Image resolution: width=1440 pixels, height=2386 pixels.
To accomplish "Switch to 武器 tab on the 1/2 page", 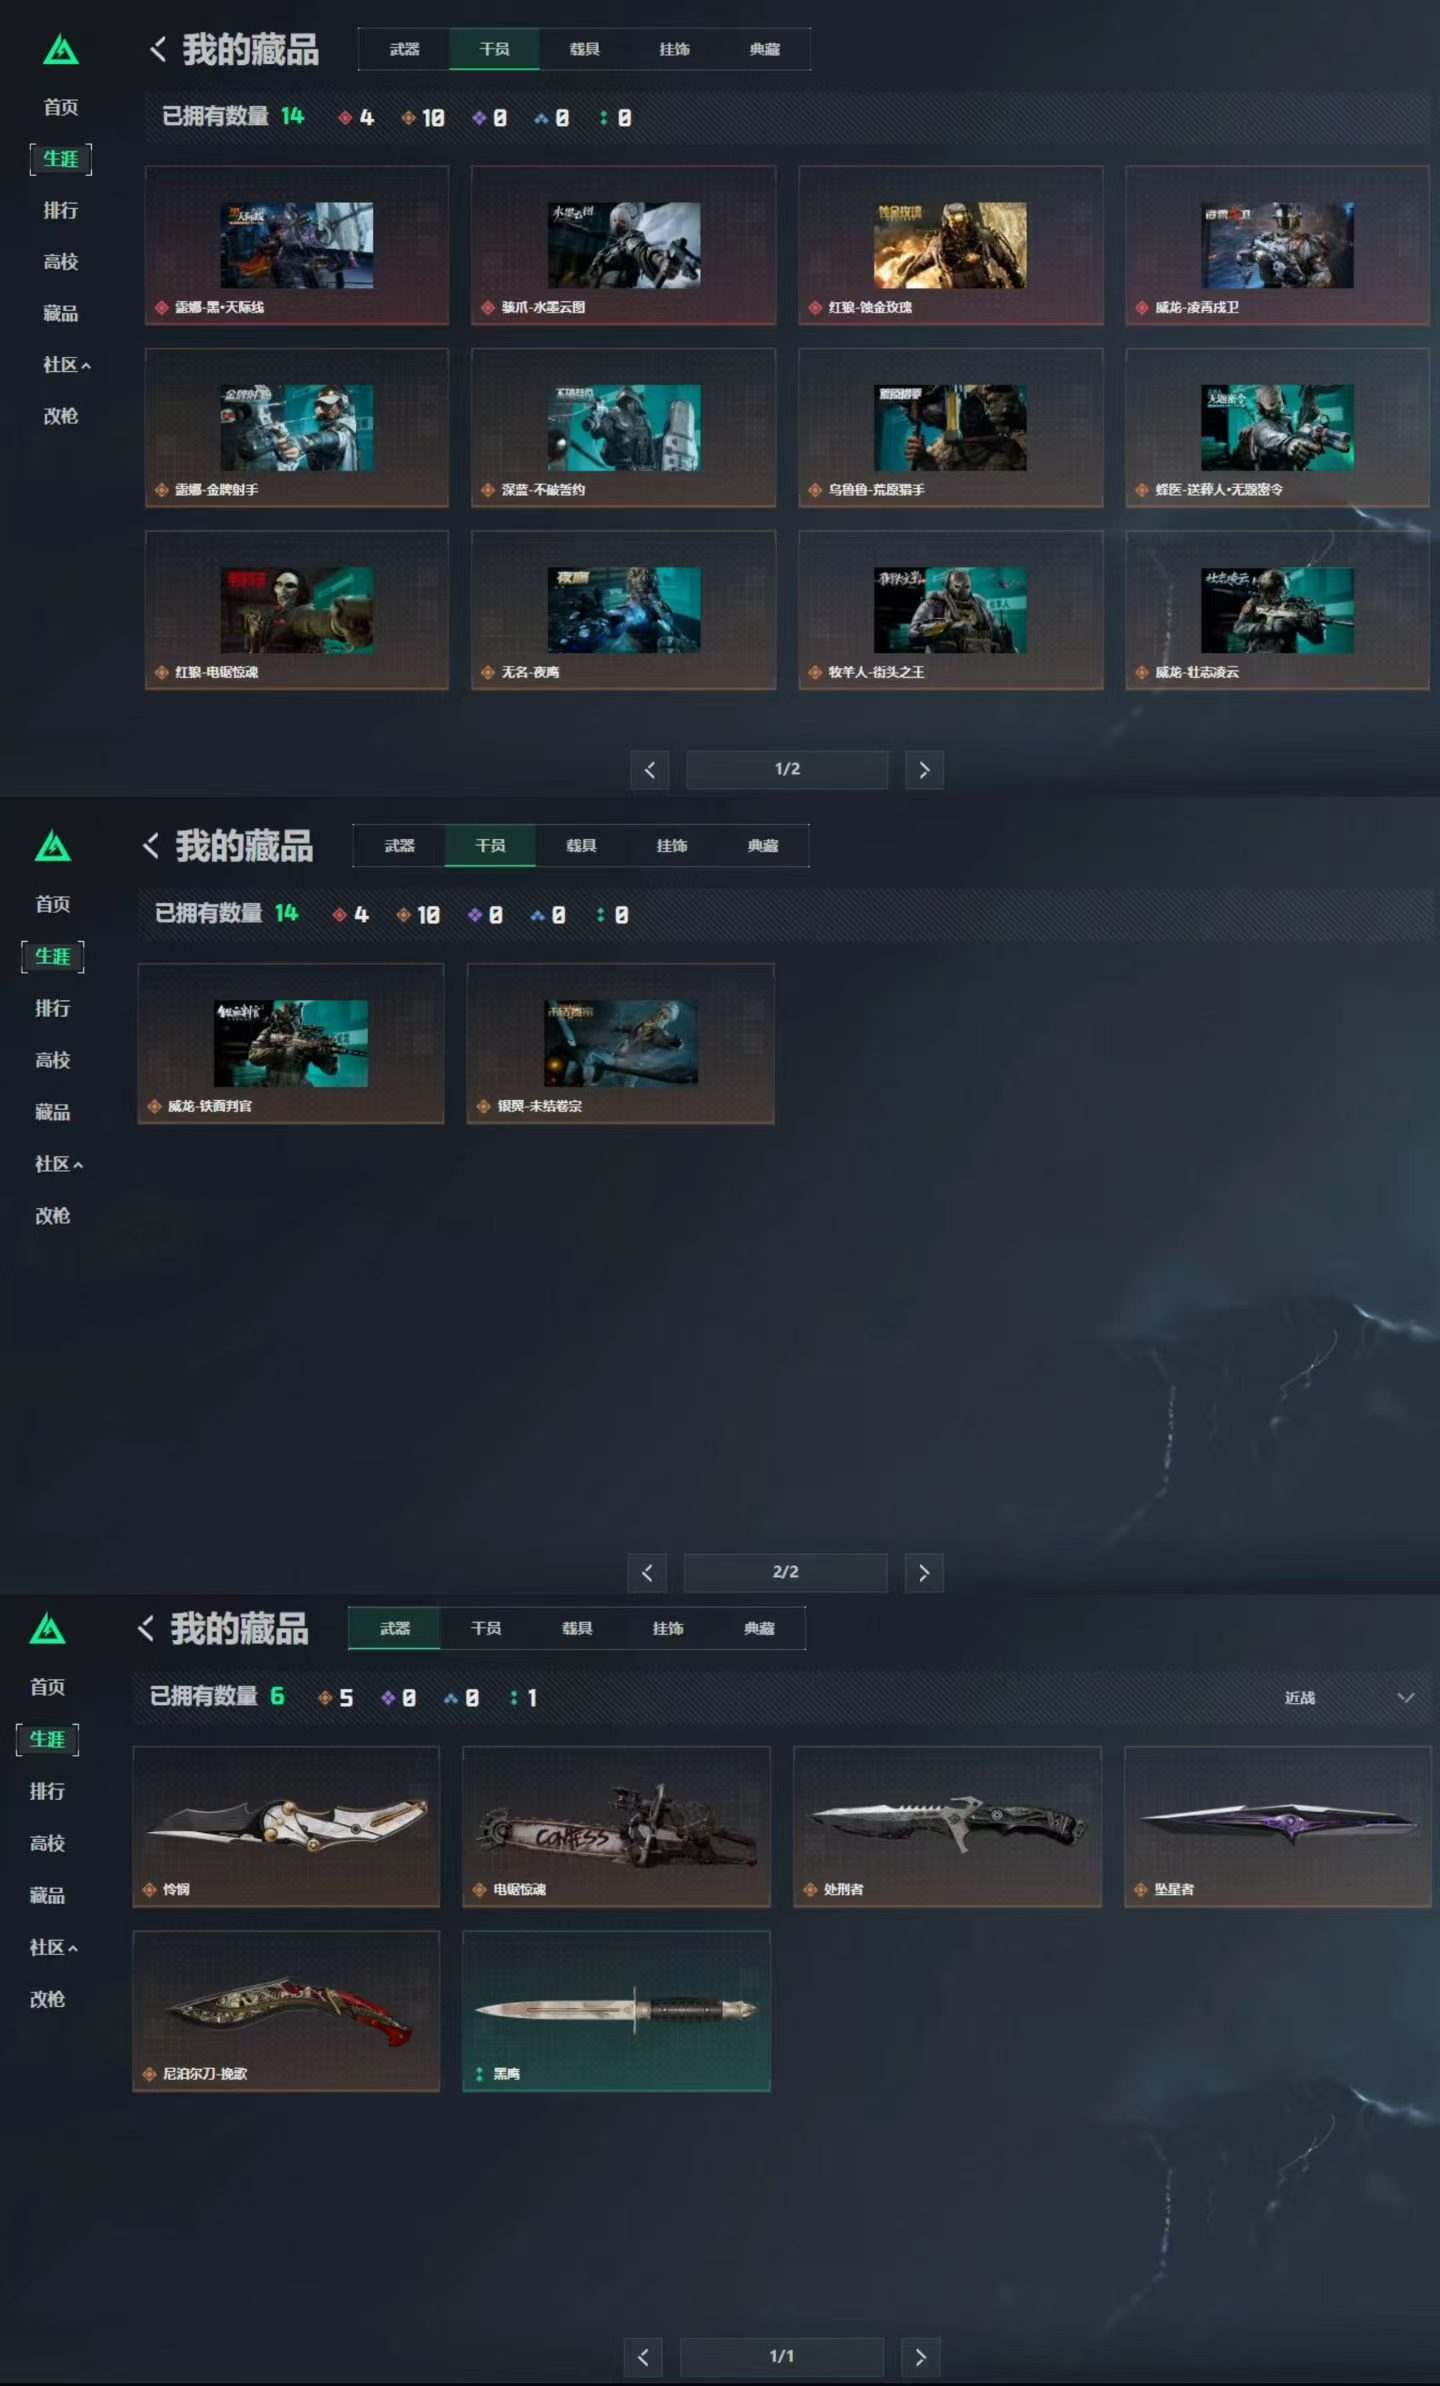I will tap(404, 49).
